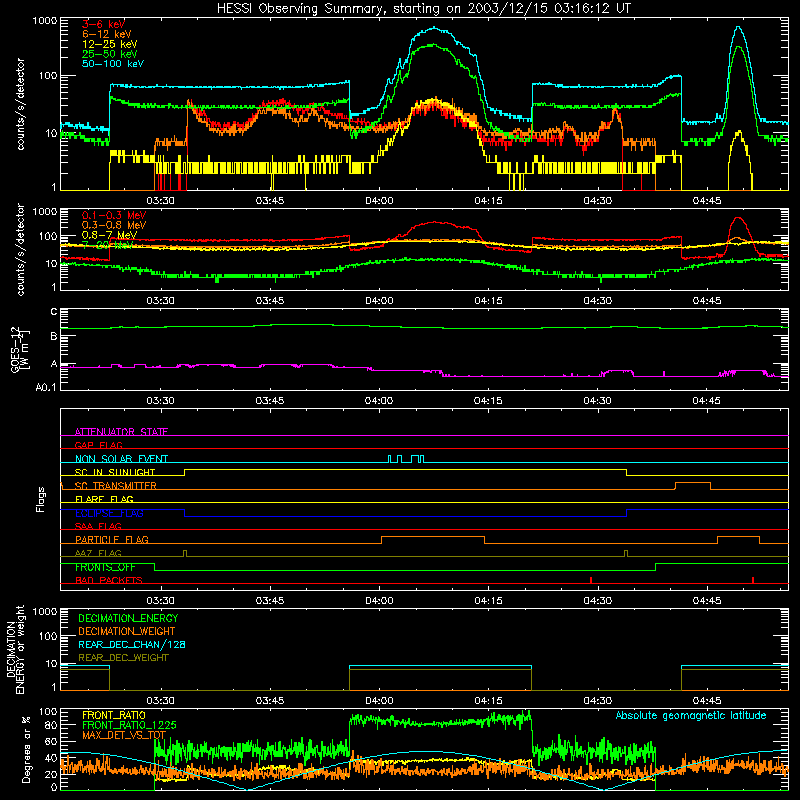This screenshot has width=800, height=800.
Task: Click the 12-25 keV legend label
Action: coord(110,44)
